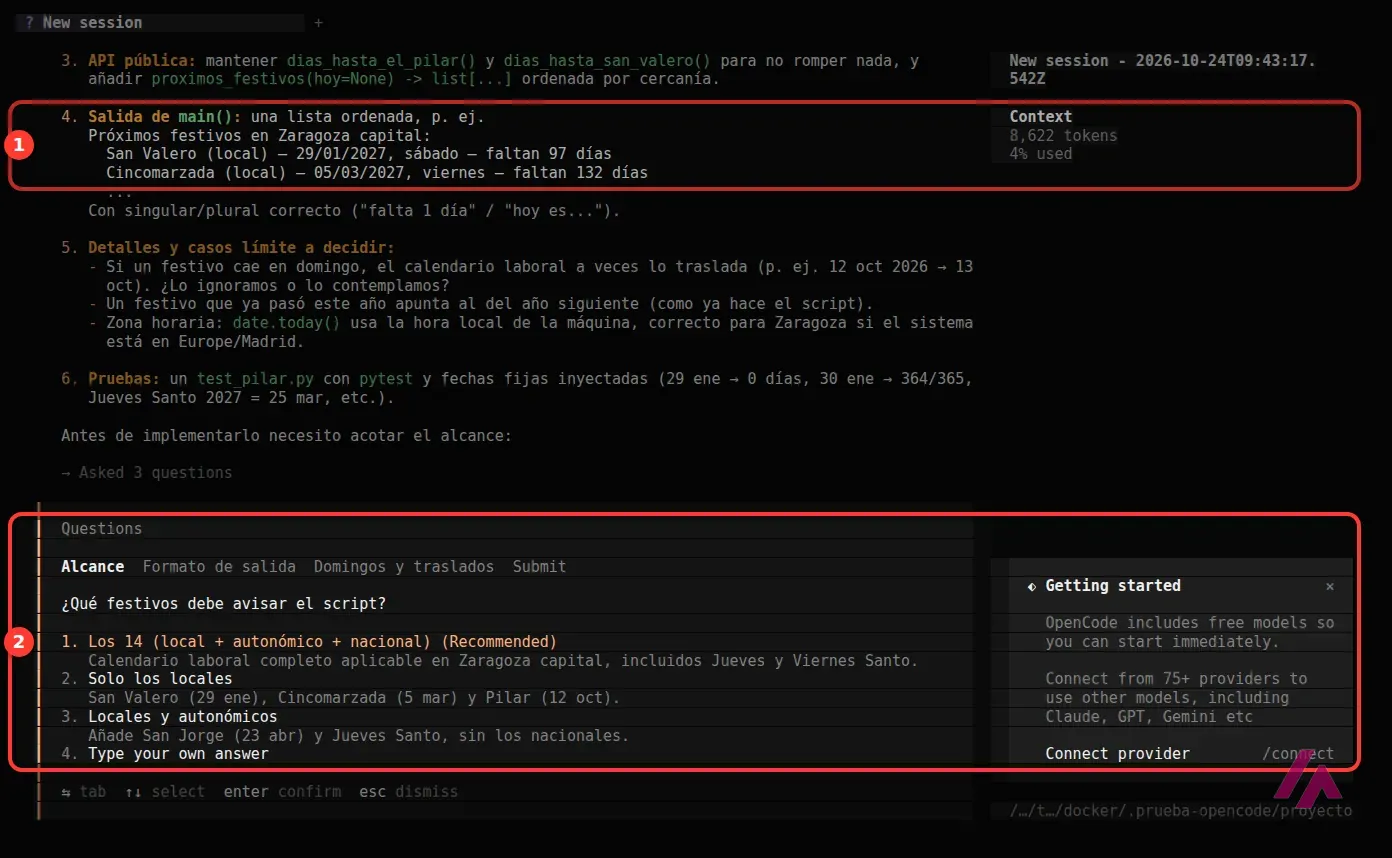Click the question ¿Qué festivos debe avisar el script?
This screenshot has height=858, width=1392.
(x=223, y=603)
